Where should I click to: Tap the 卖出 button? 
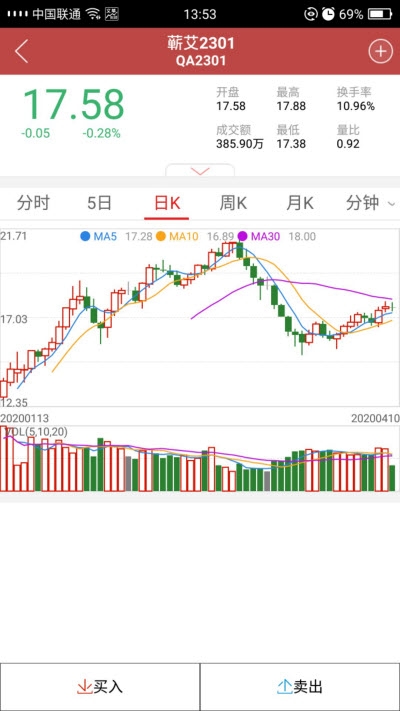(300, 687)
